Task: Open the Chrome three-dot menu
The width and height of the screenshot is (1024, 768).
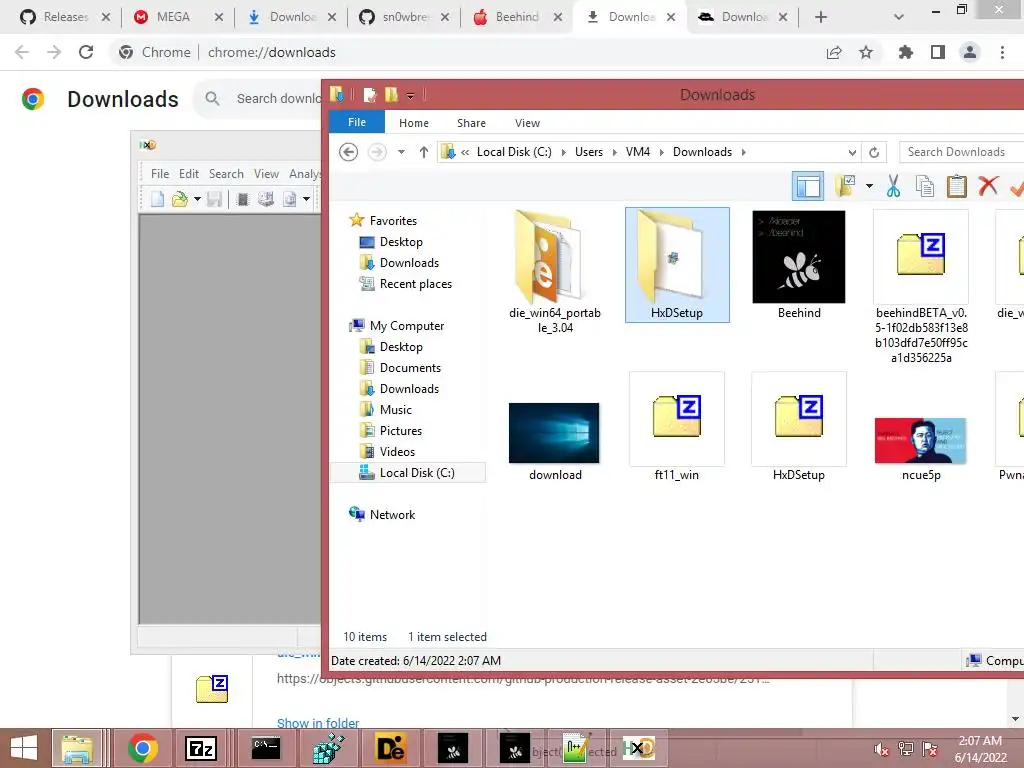Action: pyautogui.click(x=1002, y=52)
